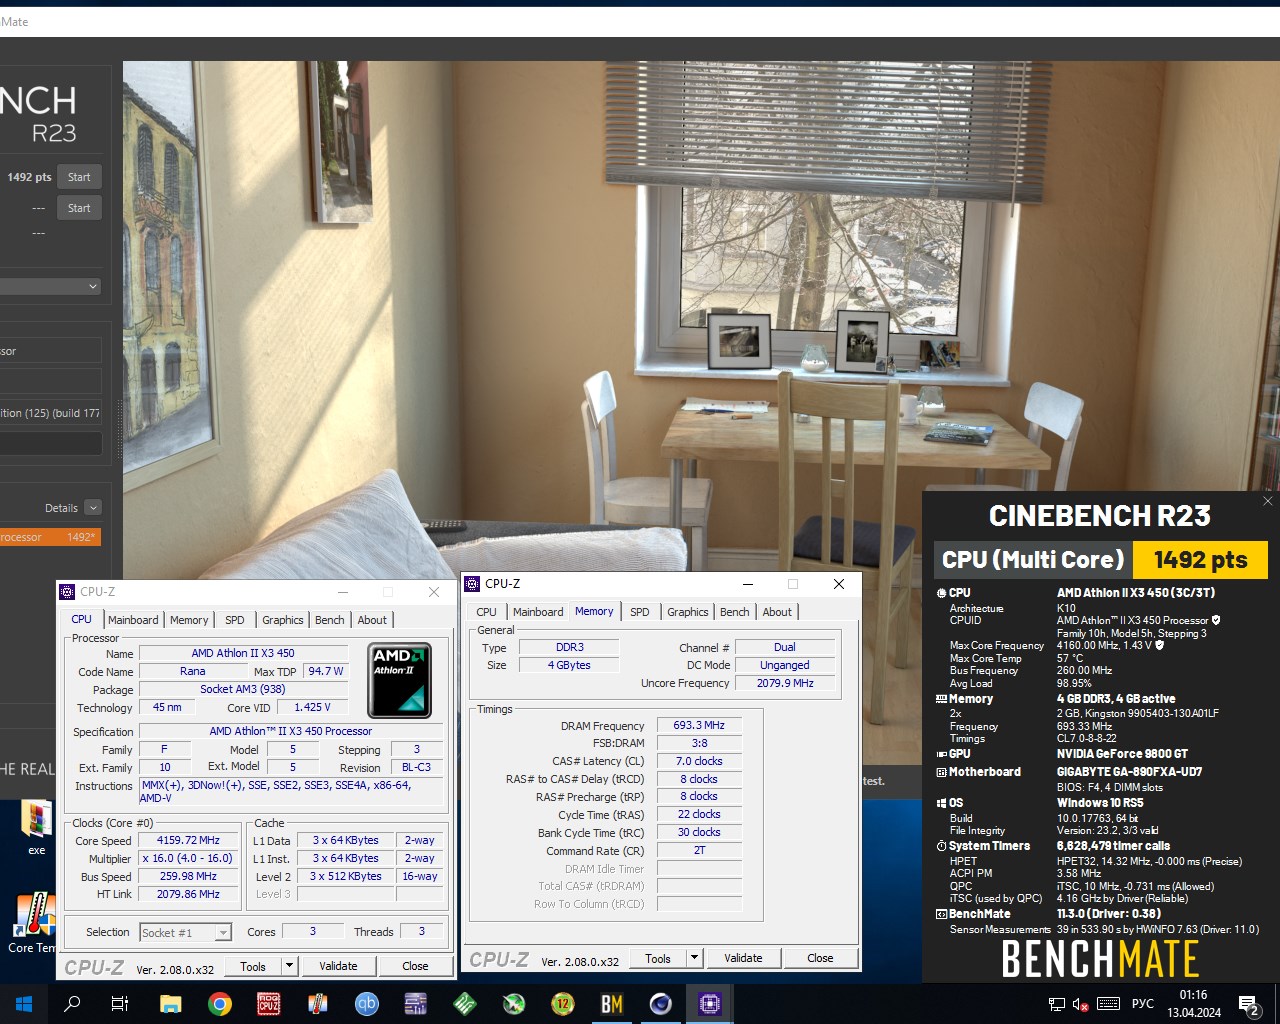
Task: Open red MSI CPU-Z icon in taskbar
Action: 269,1004
